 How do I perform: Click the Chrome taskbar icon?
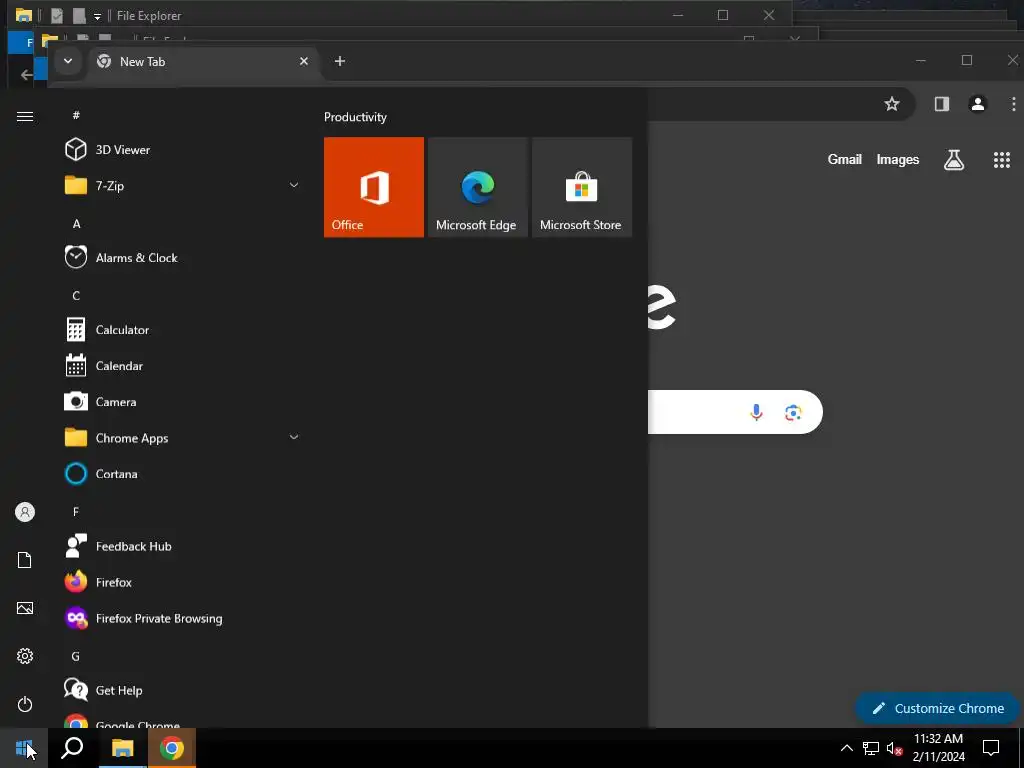(172, 748)
